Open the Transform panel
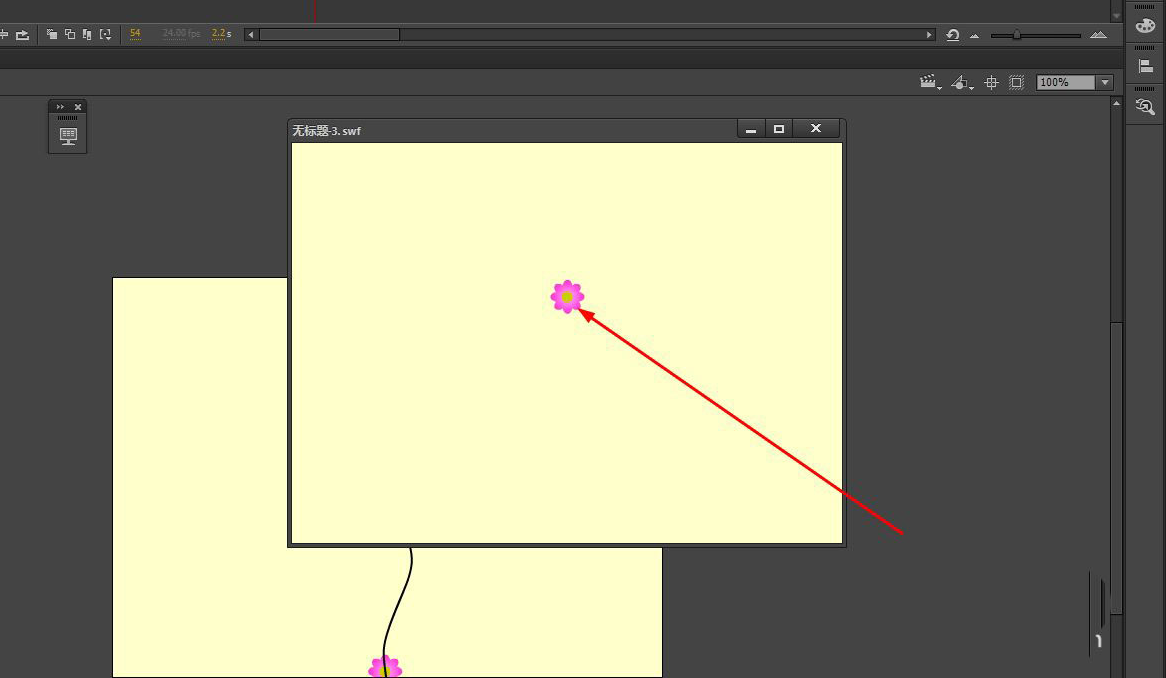The width and height of the screenshot is (1166, 678). point(1145,107)
